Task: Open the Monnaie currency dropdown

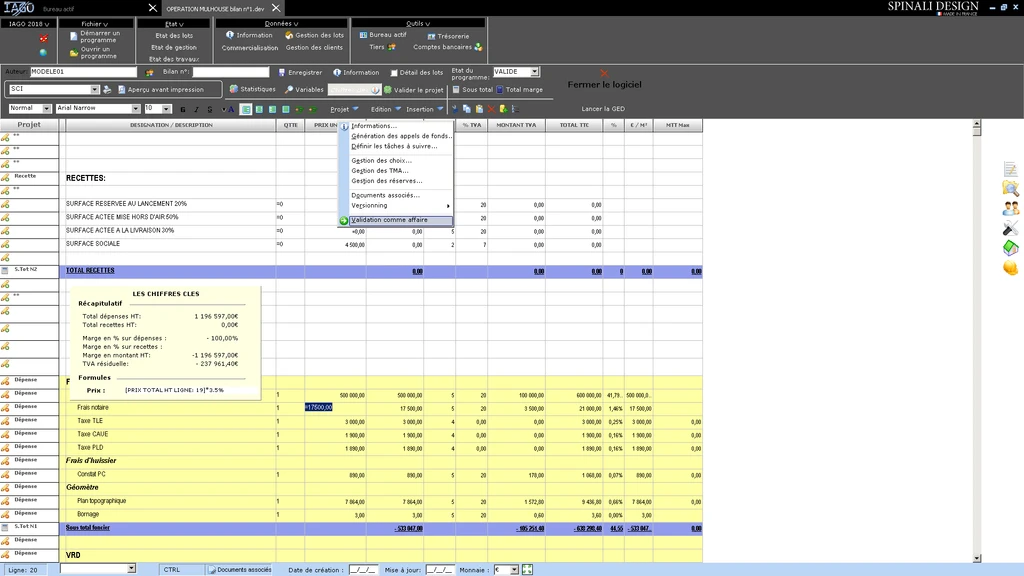Action: coord(514,569)
